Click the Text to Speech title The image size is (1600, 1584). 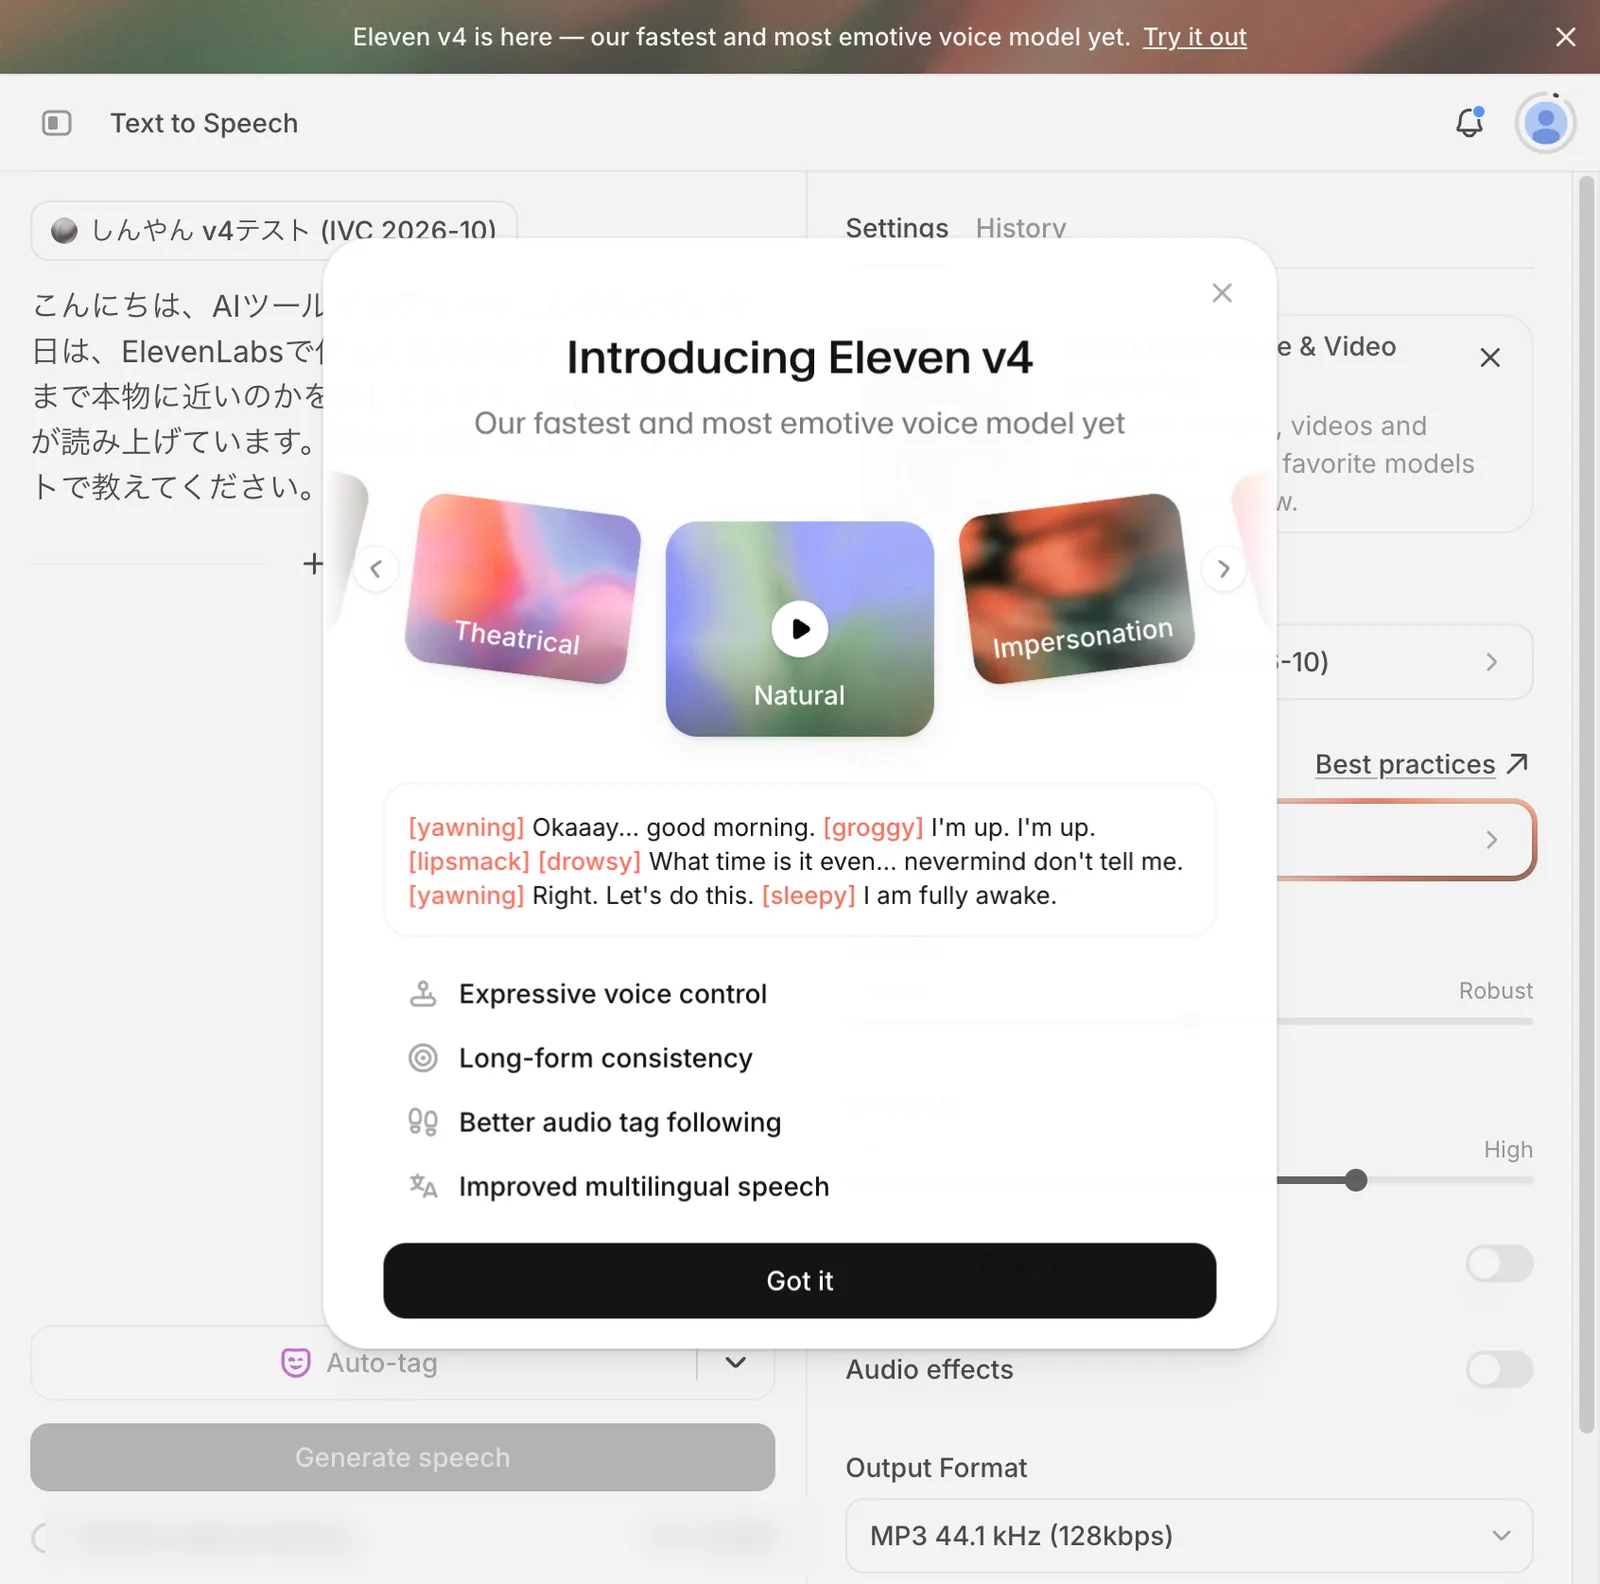click(204, 123)
